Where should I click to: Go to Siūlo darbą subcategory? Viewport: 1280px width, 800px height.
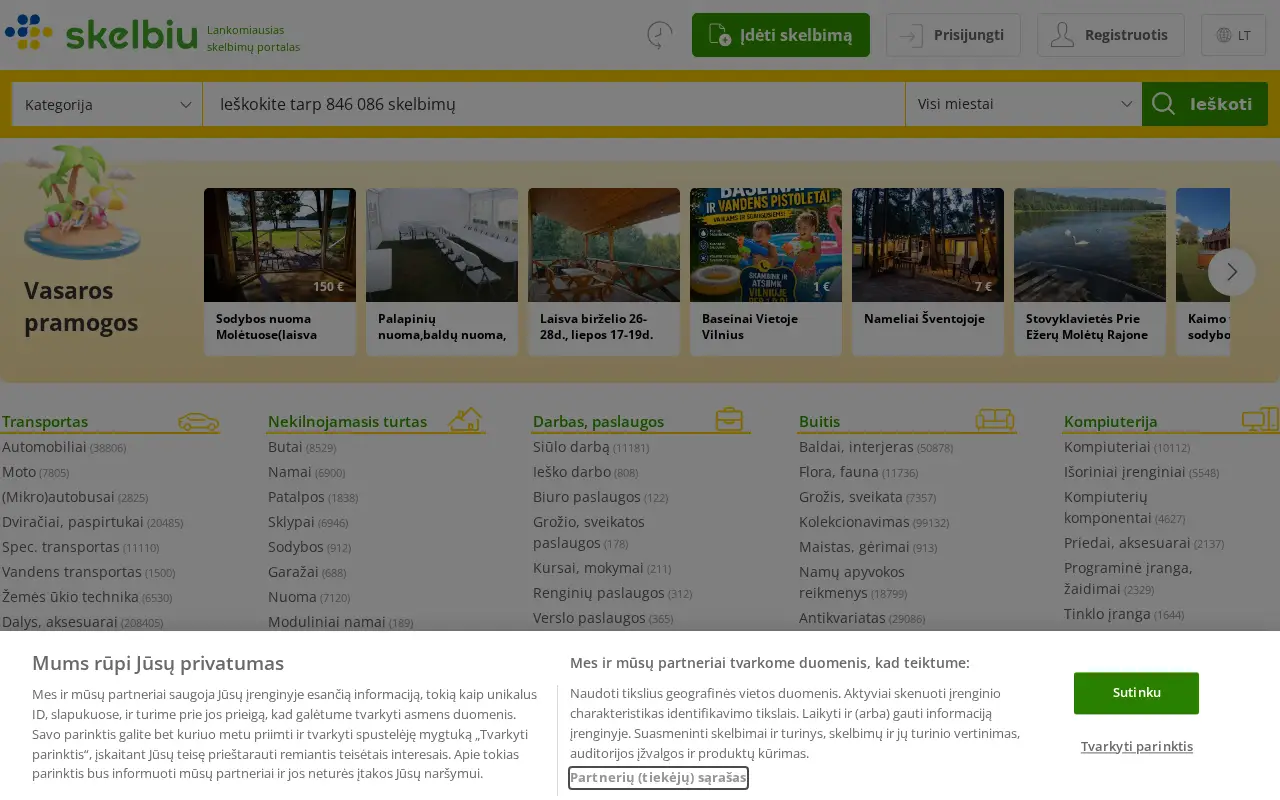(x=571, y=447)
